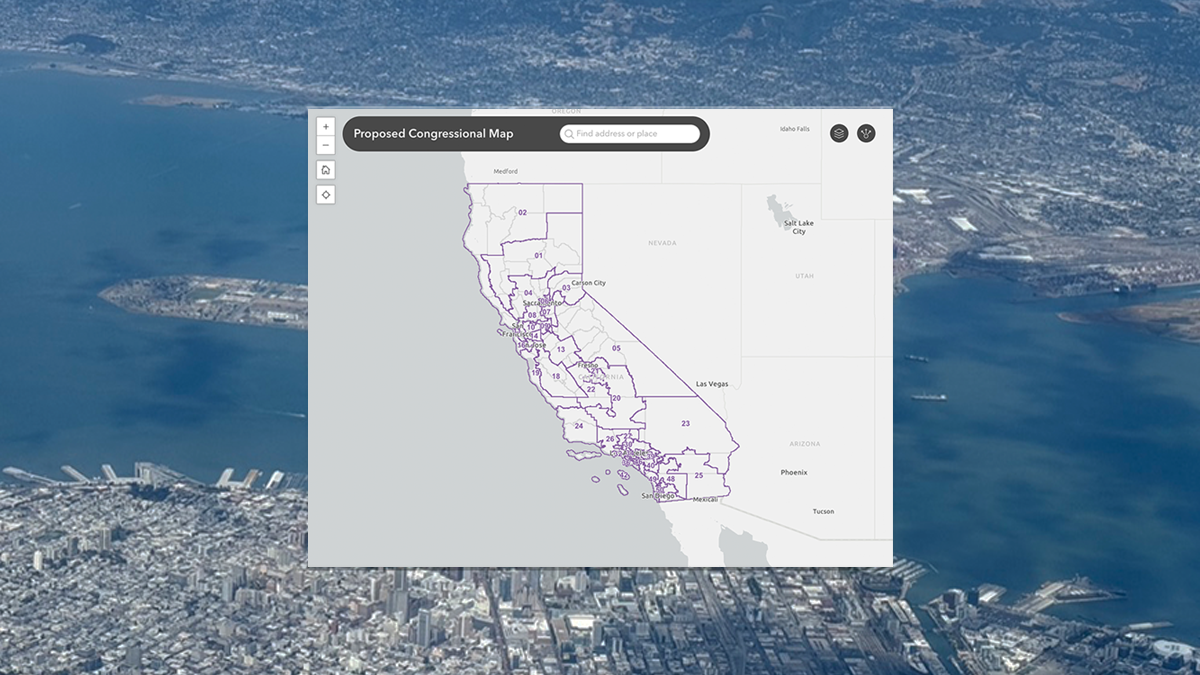The height and width of the screenshot is (675, 1200).
Task: Zoom in using the plus icon
Action: click(326, 126)
